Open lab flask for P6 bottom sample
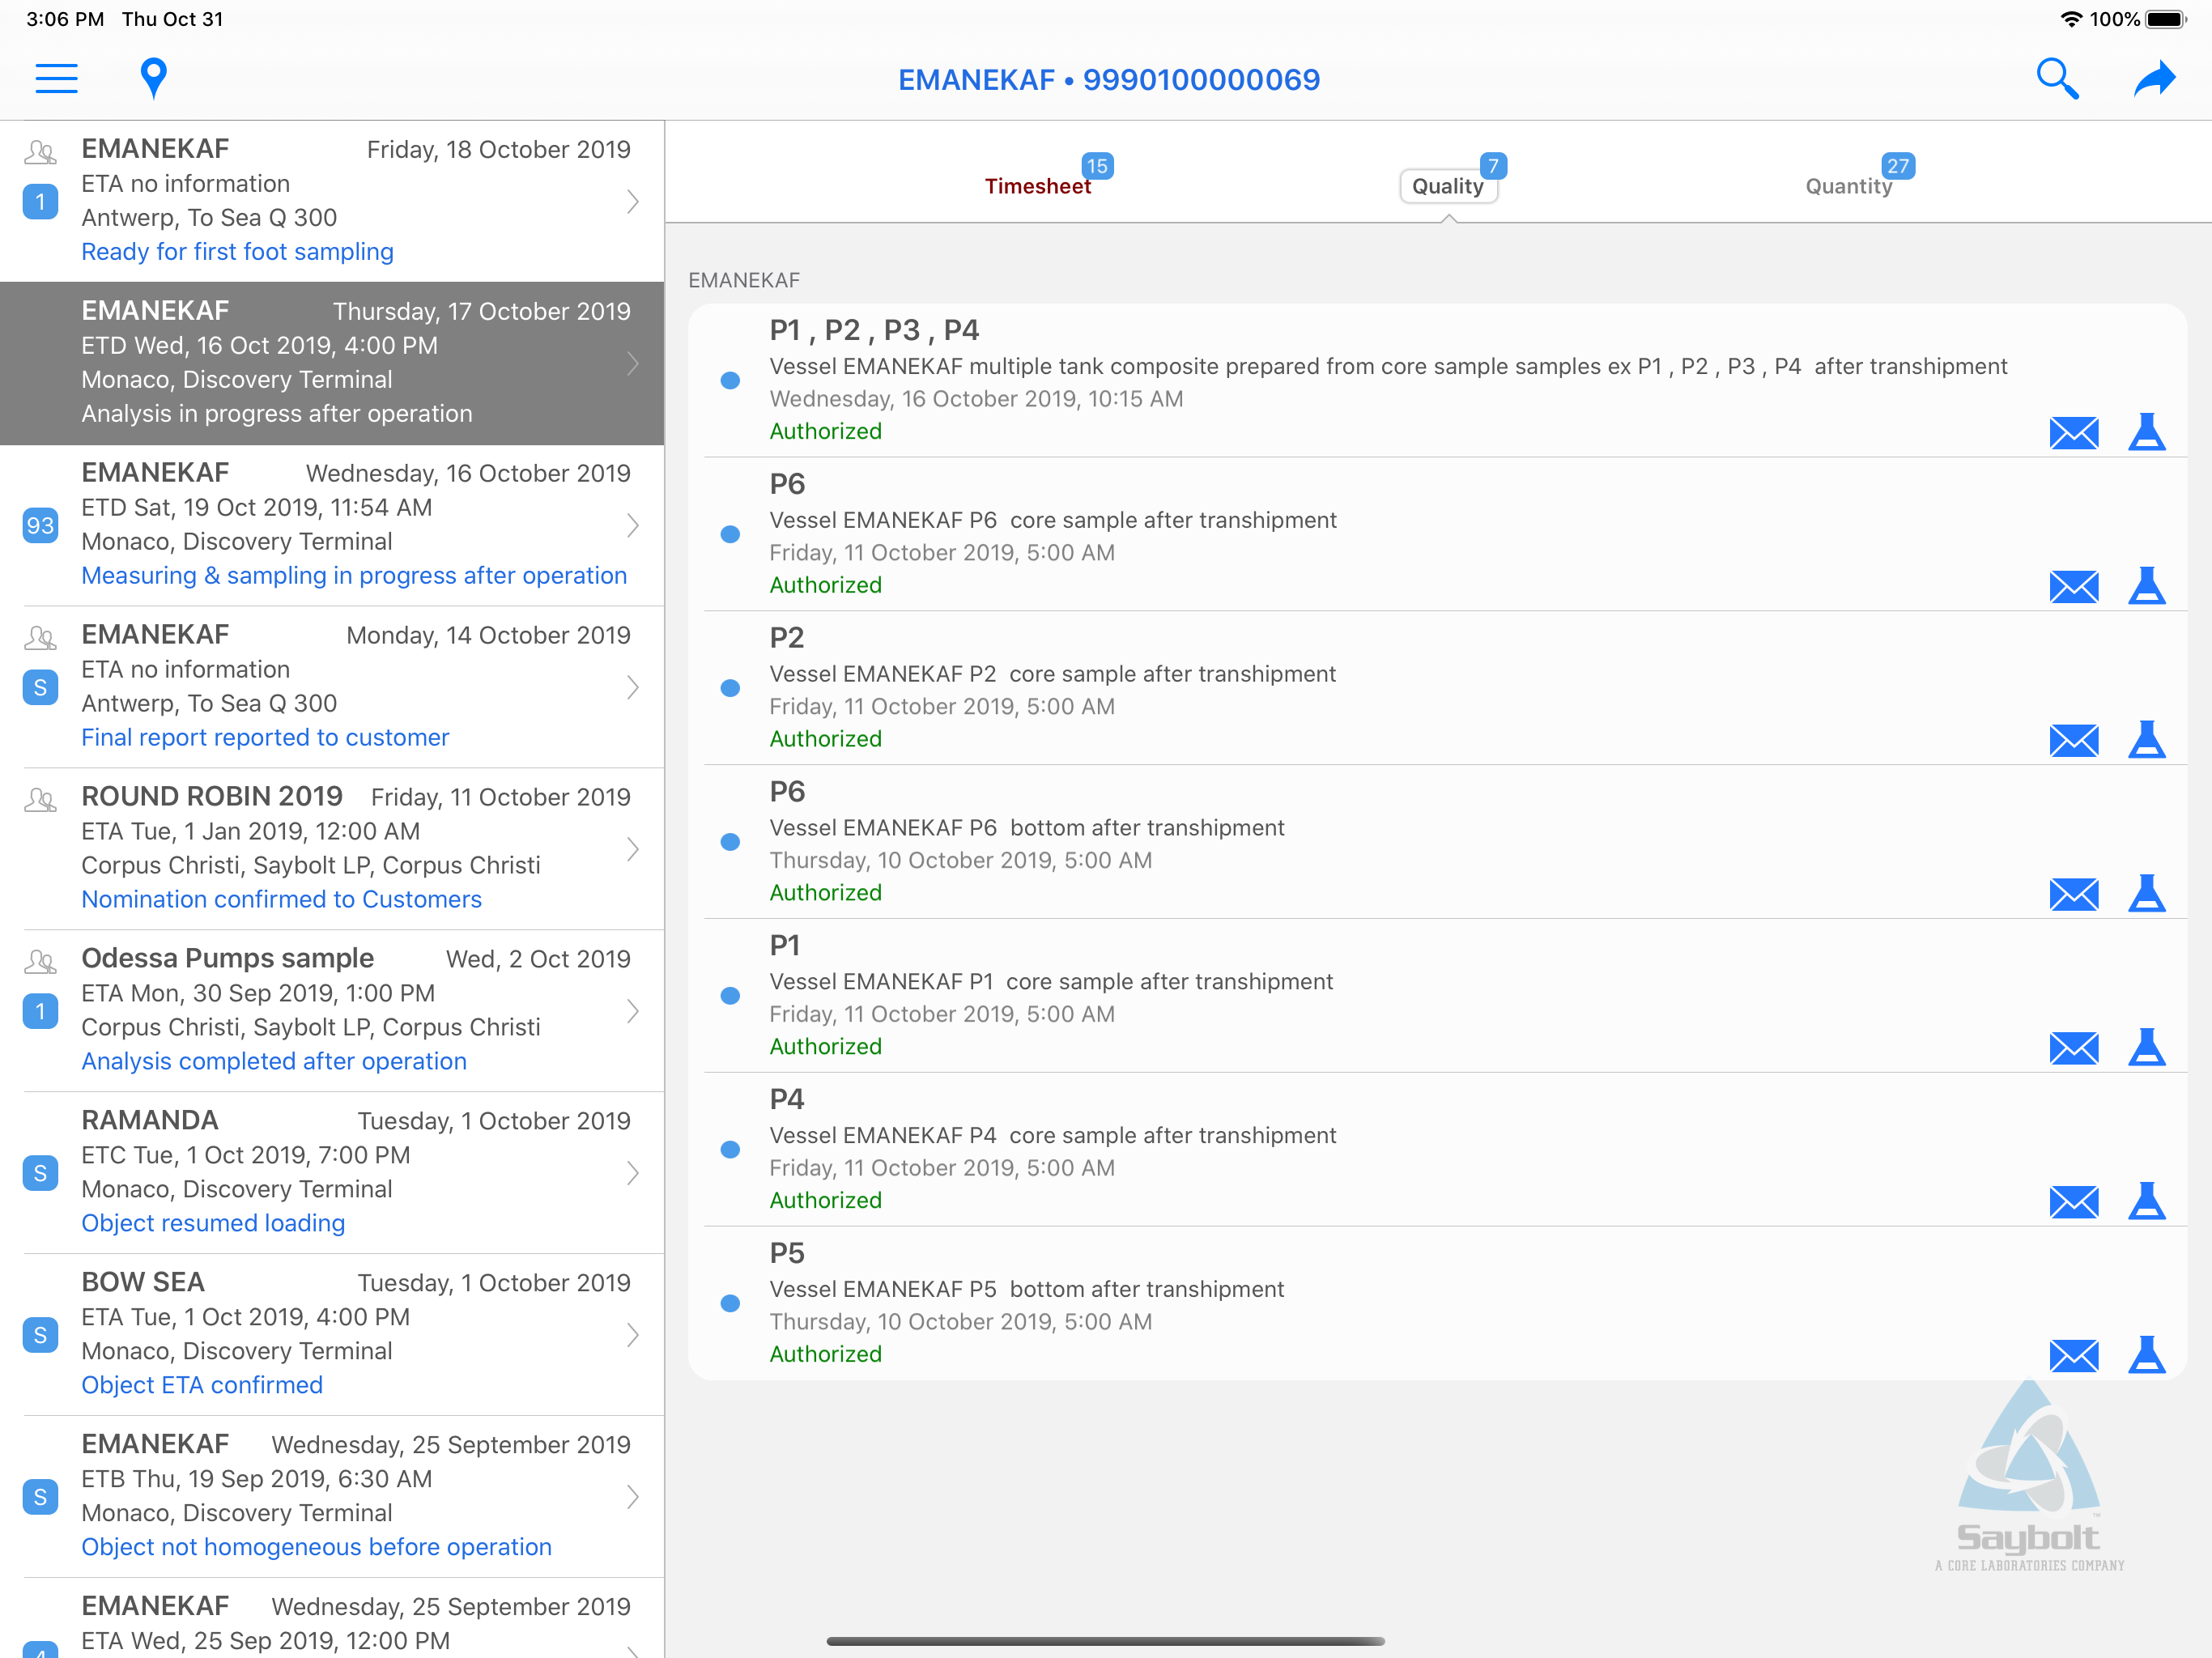 click(x=2146, y=894)
